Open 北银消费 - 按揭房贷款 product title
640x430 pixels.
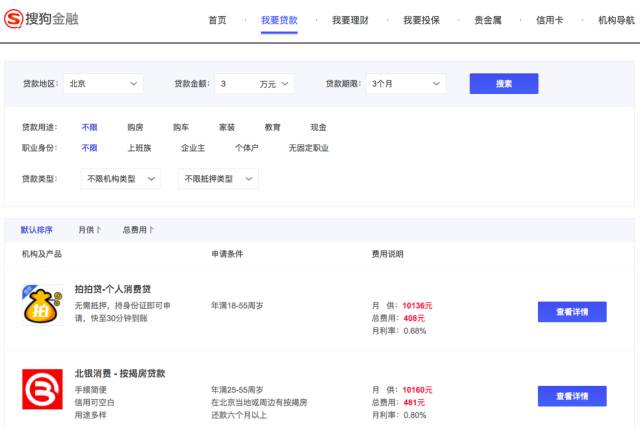click(120, 373)
